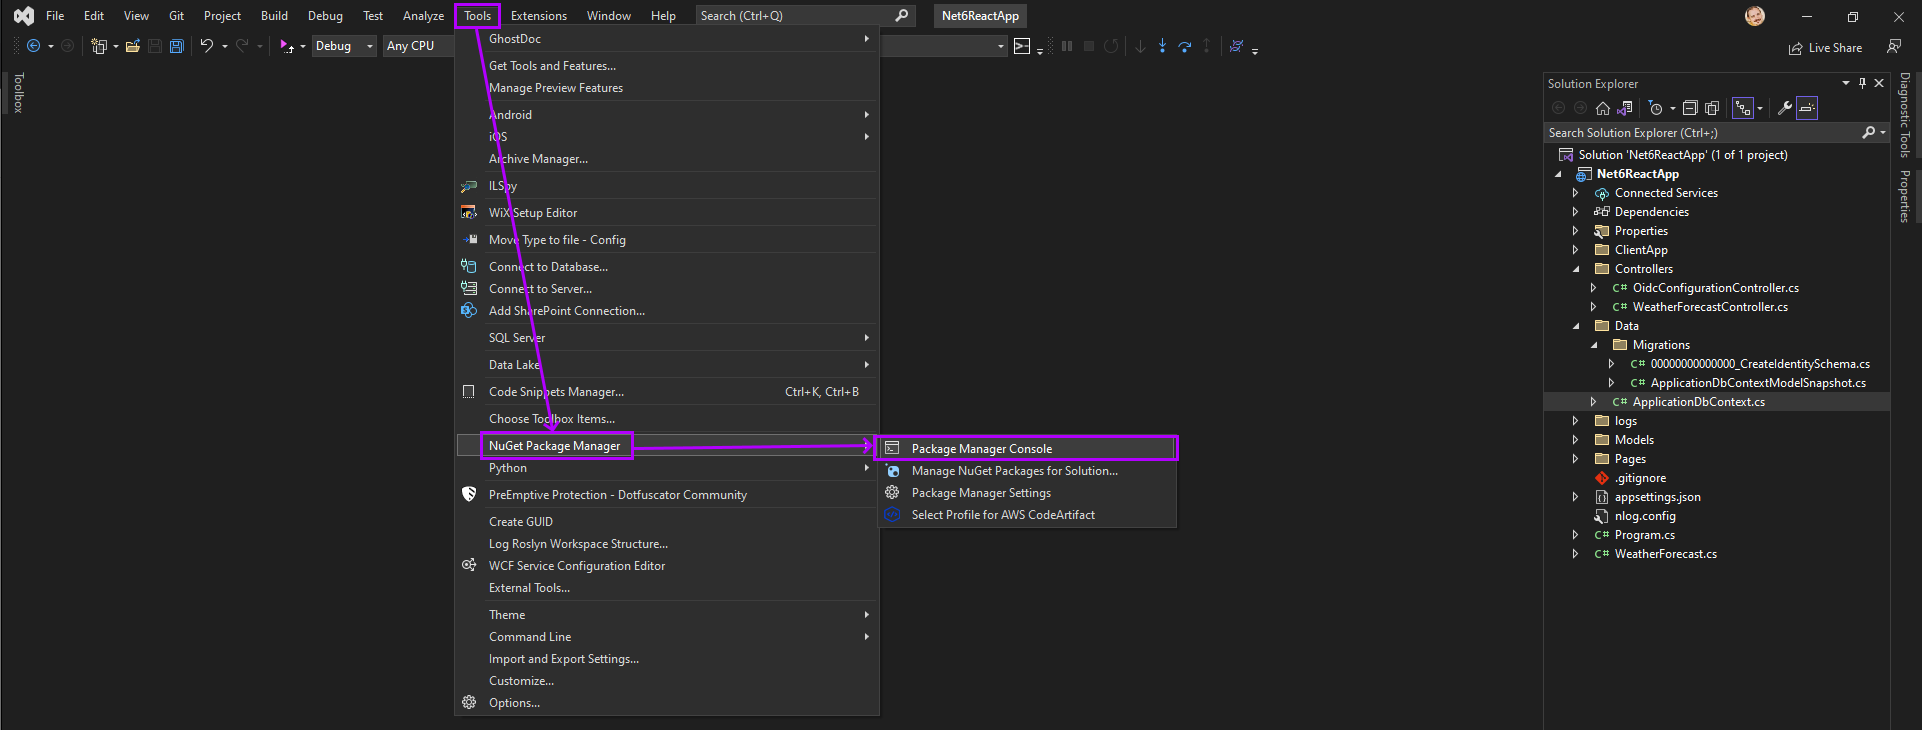Open Package Manager Settings item
The image size is (1922, 730).
1027,493
